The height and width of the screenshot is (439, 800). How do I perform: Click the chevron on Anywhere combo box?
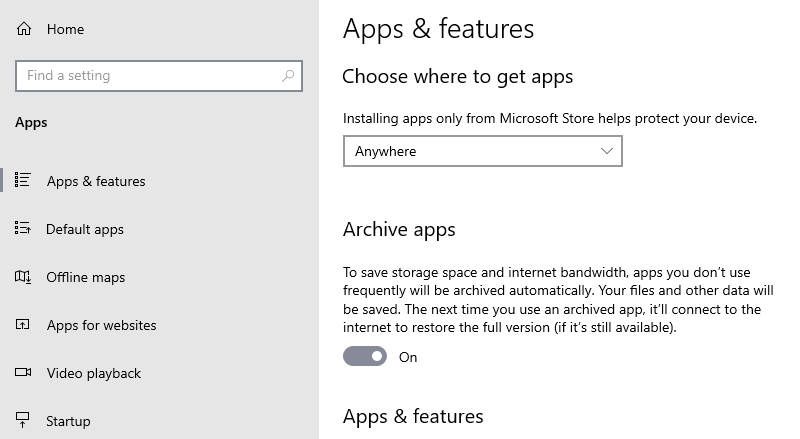coord(607,151)
